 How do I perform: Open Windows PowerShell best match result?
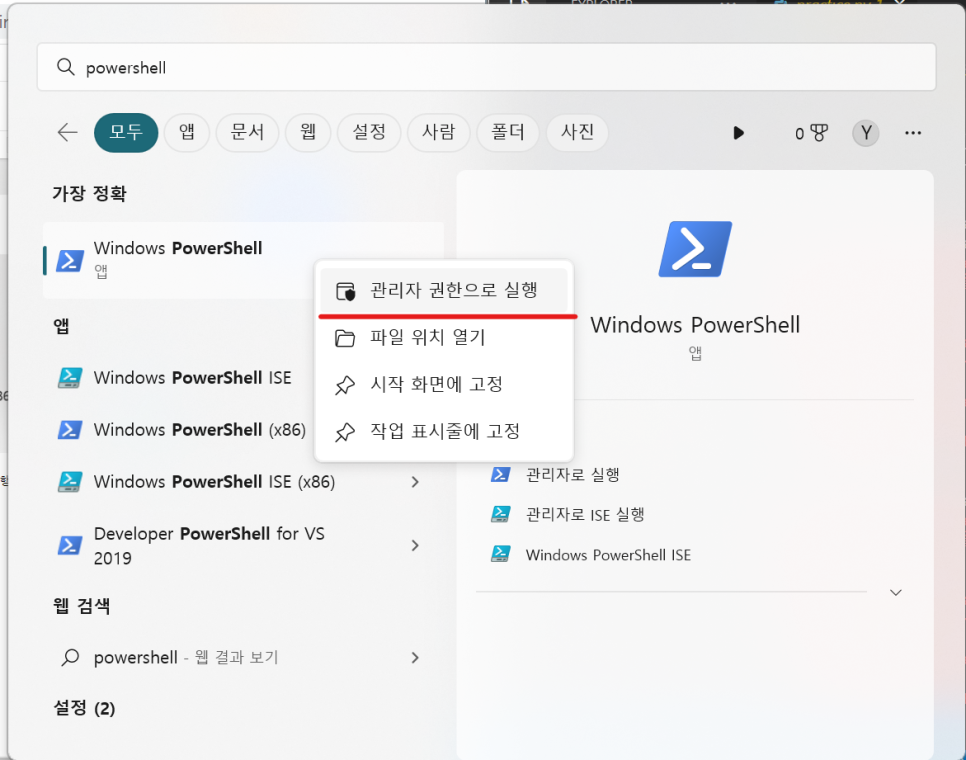pos(244,260)
